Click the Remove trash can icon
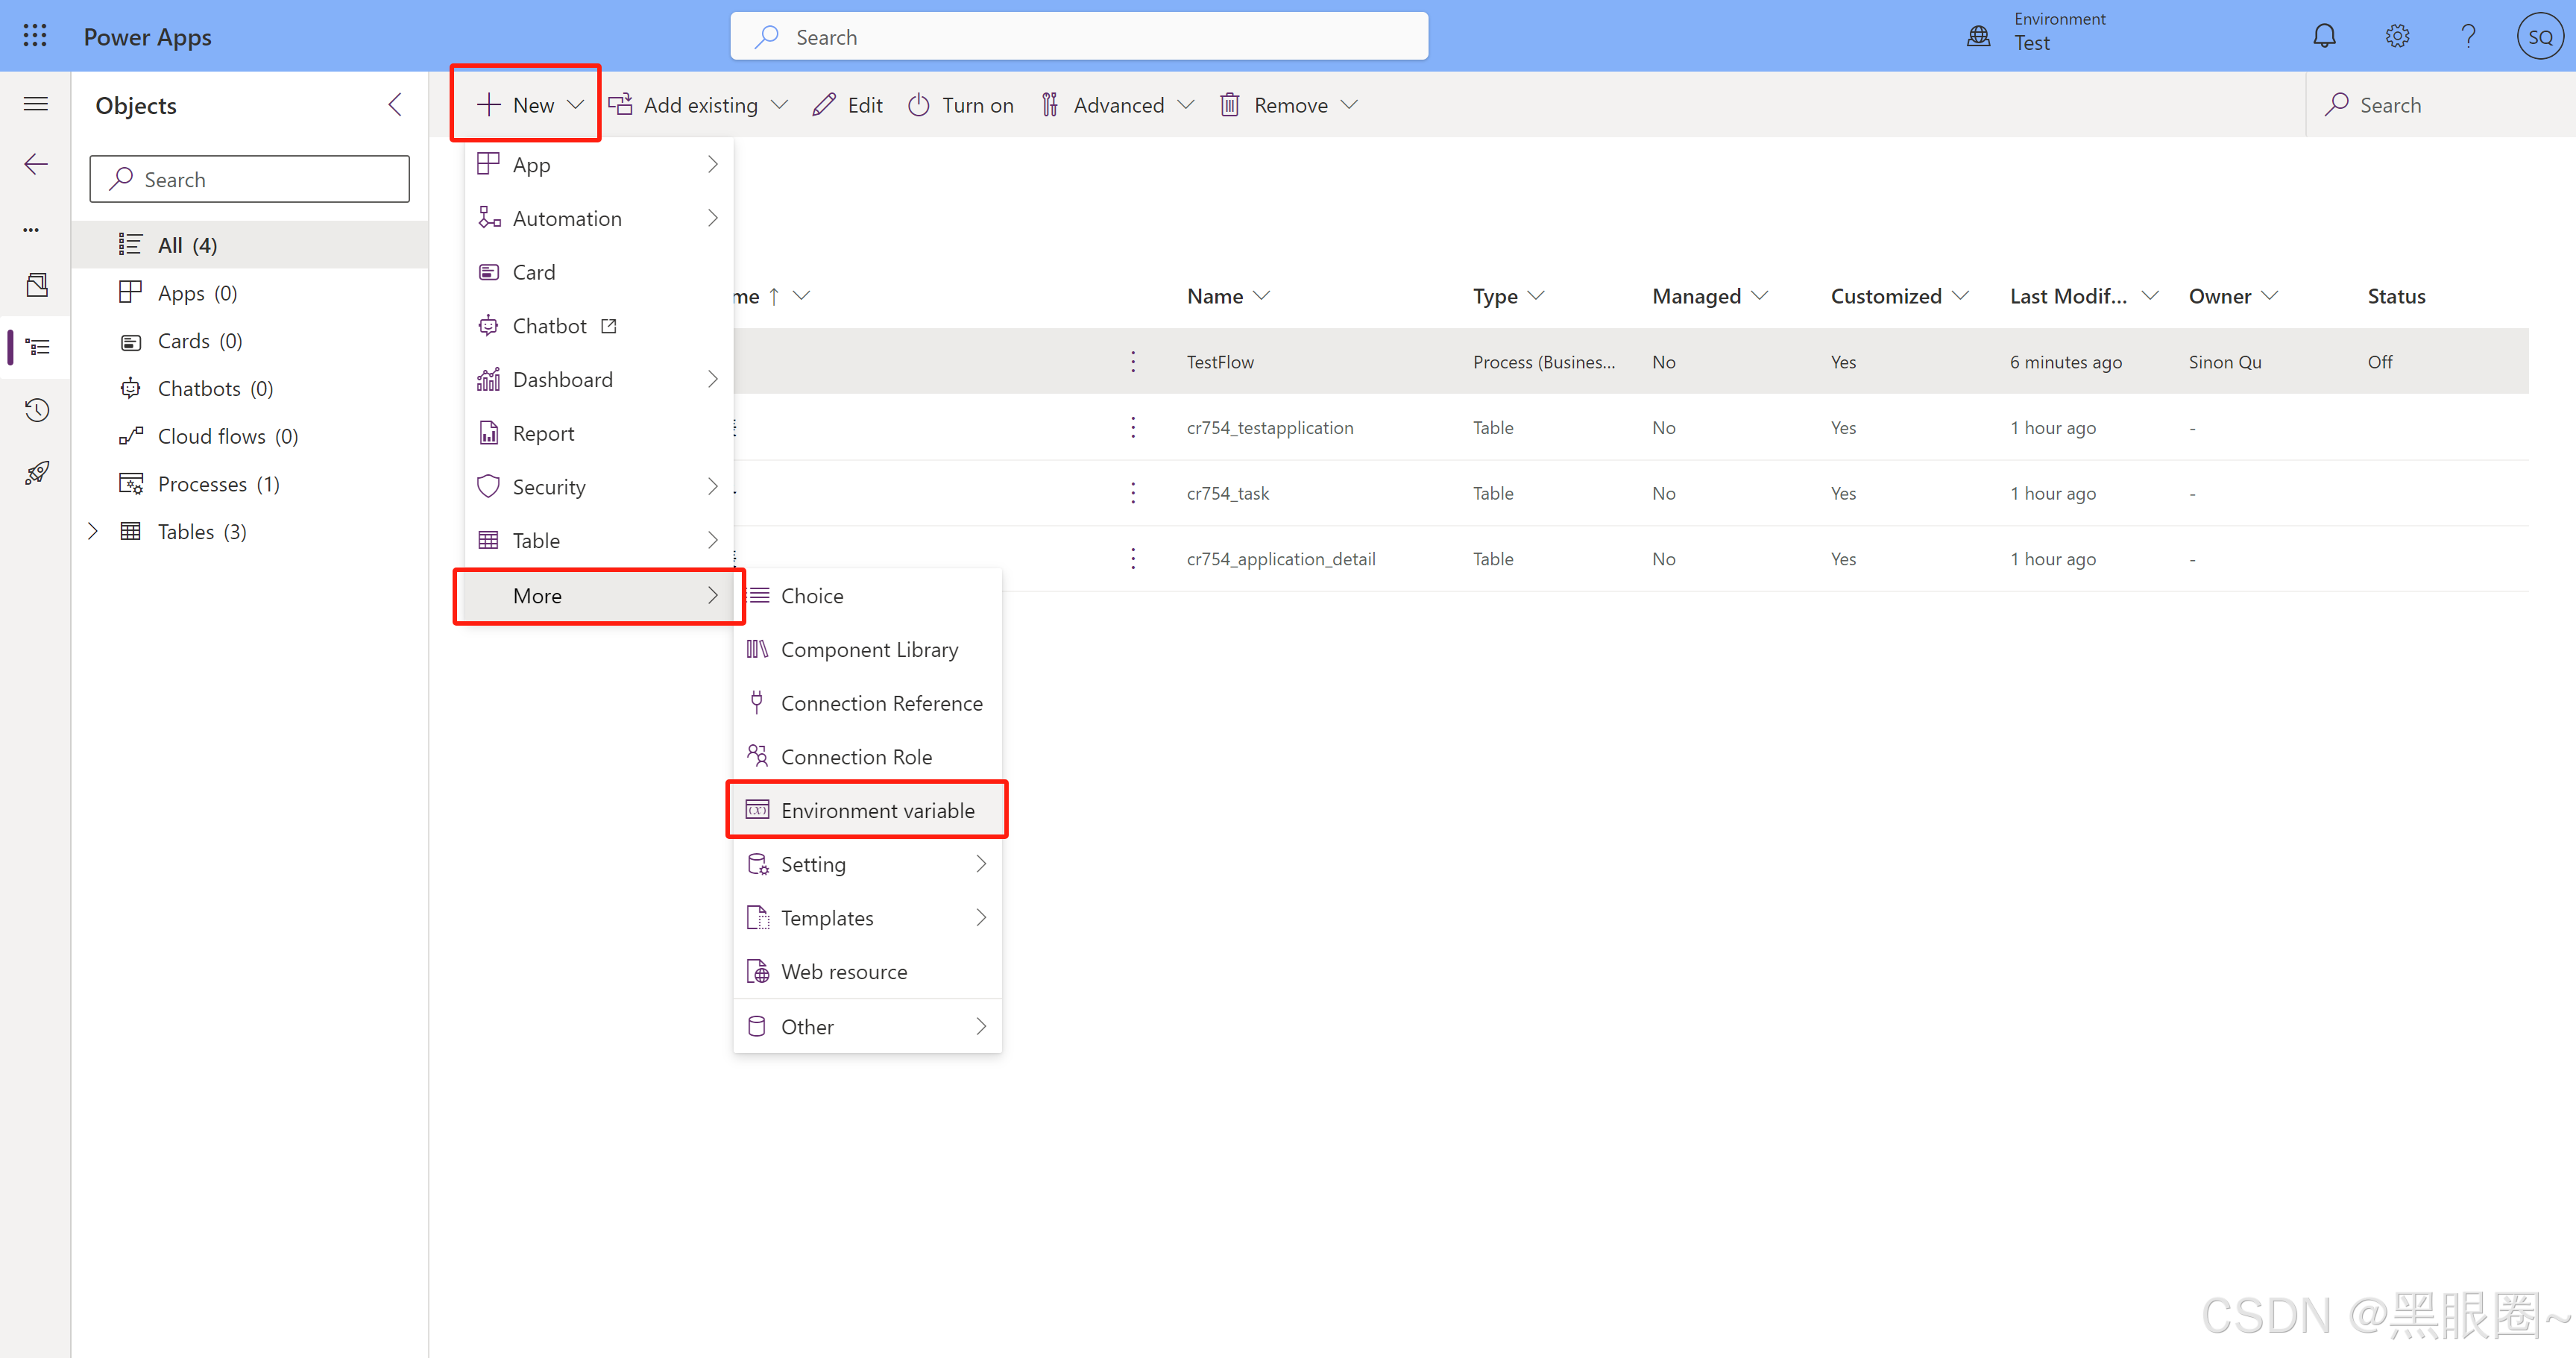 (1230, 104)
